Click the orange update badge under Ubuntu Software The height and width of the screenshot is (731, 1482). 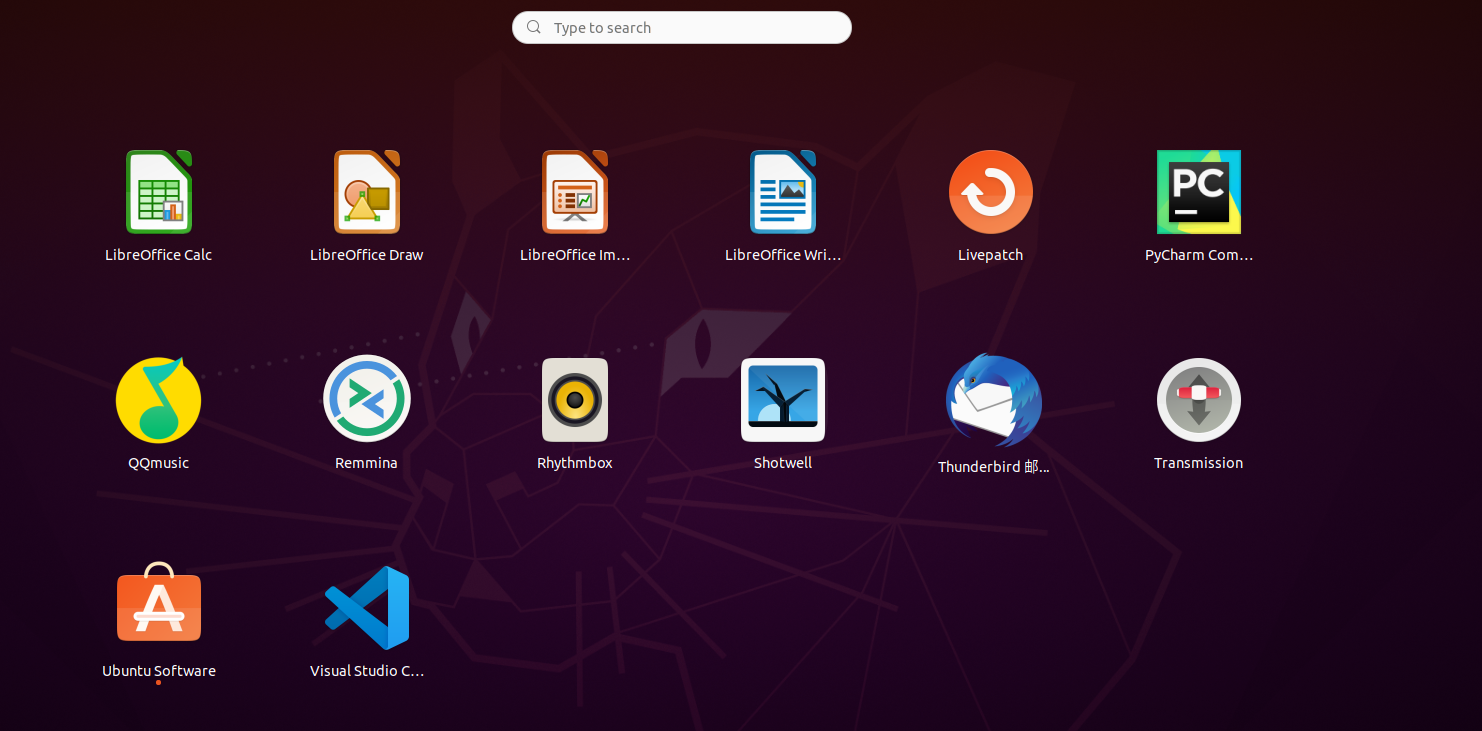159,682
